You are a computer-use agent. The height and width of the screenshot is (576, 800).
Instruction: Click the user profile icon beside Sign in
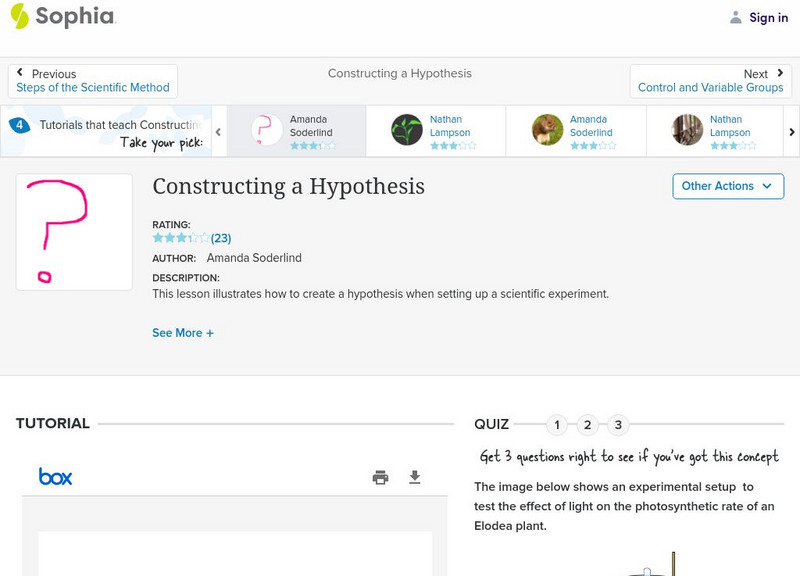[x=736, y=17]
